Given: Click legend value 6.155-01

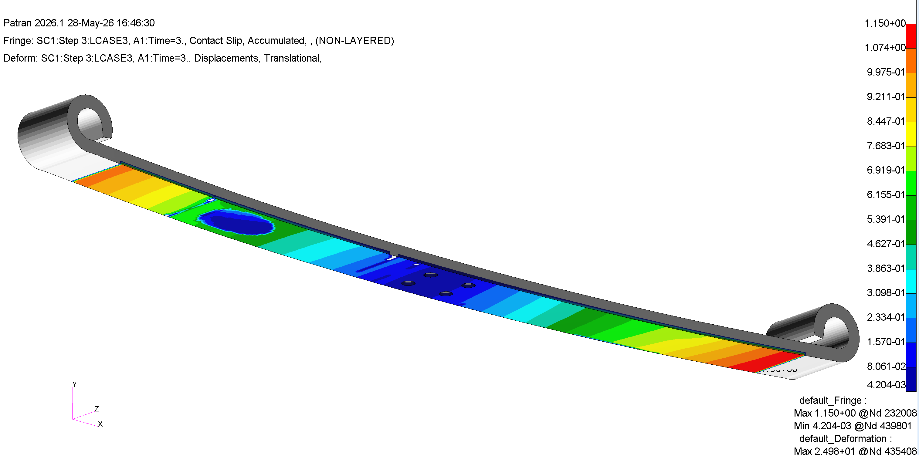Looking at the screenshot, I should 885,195.
